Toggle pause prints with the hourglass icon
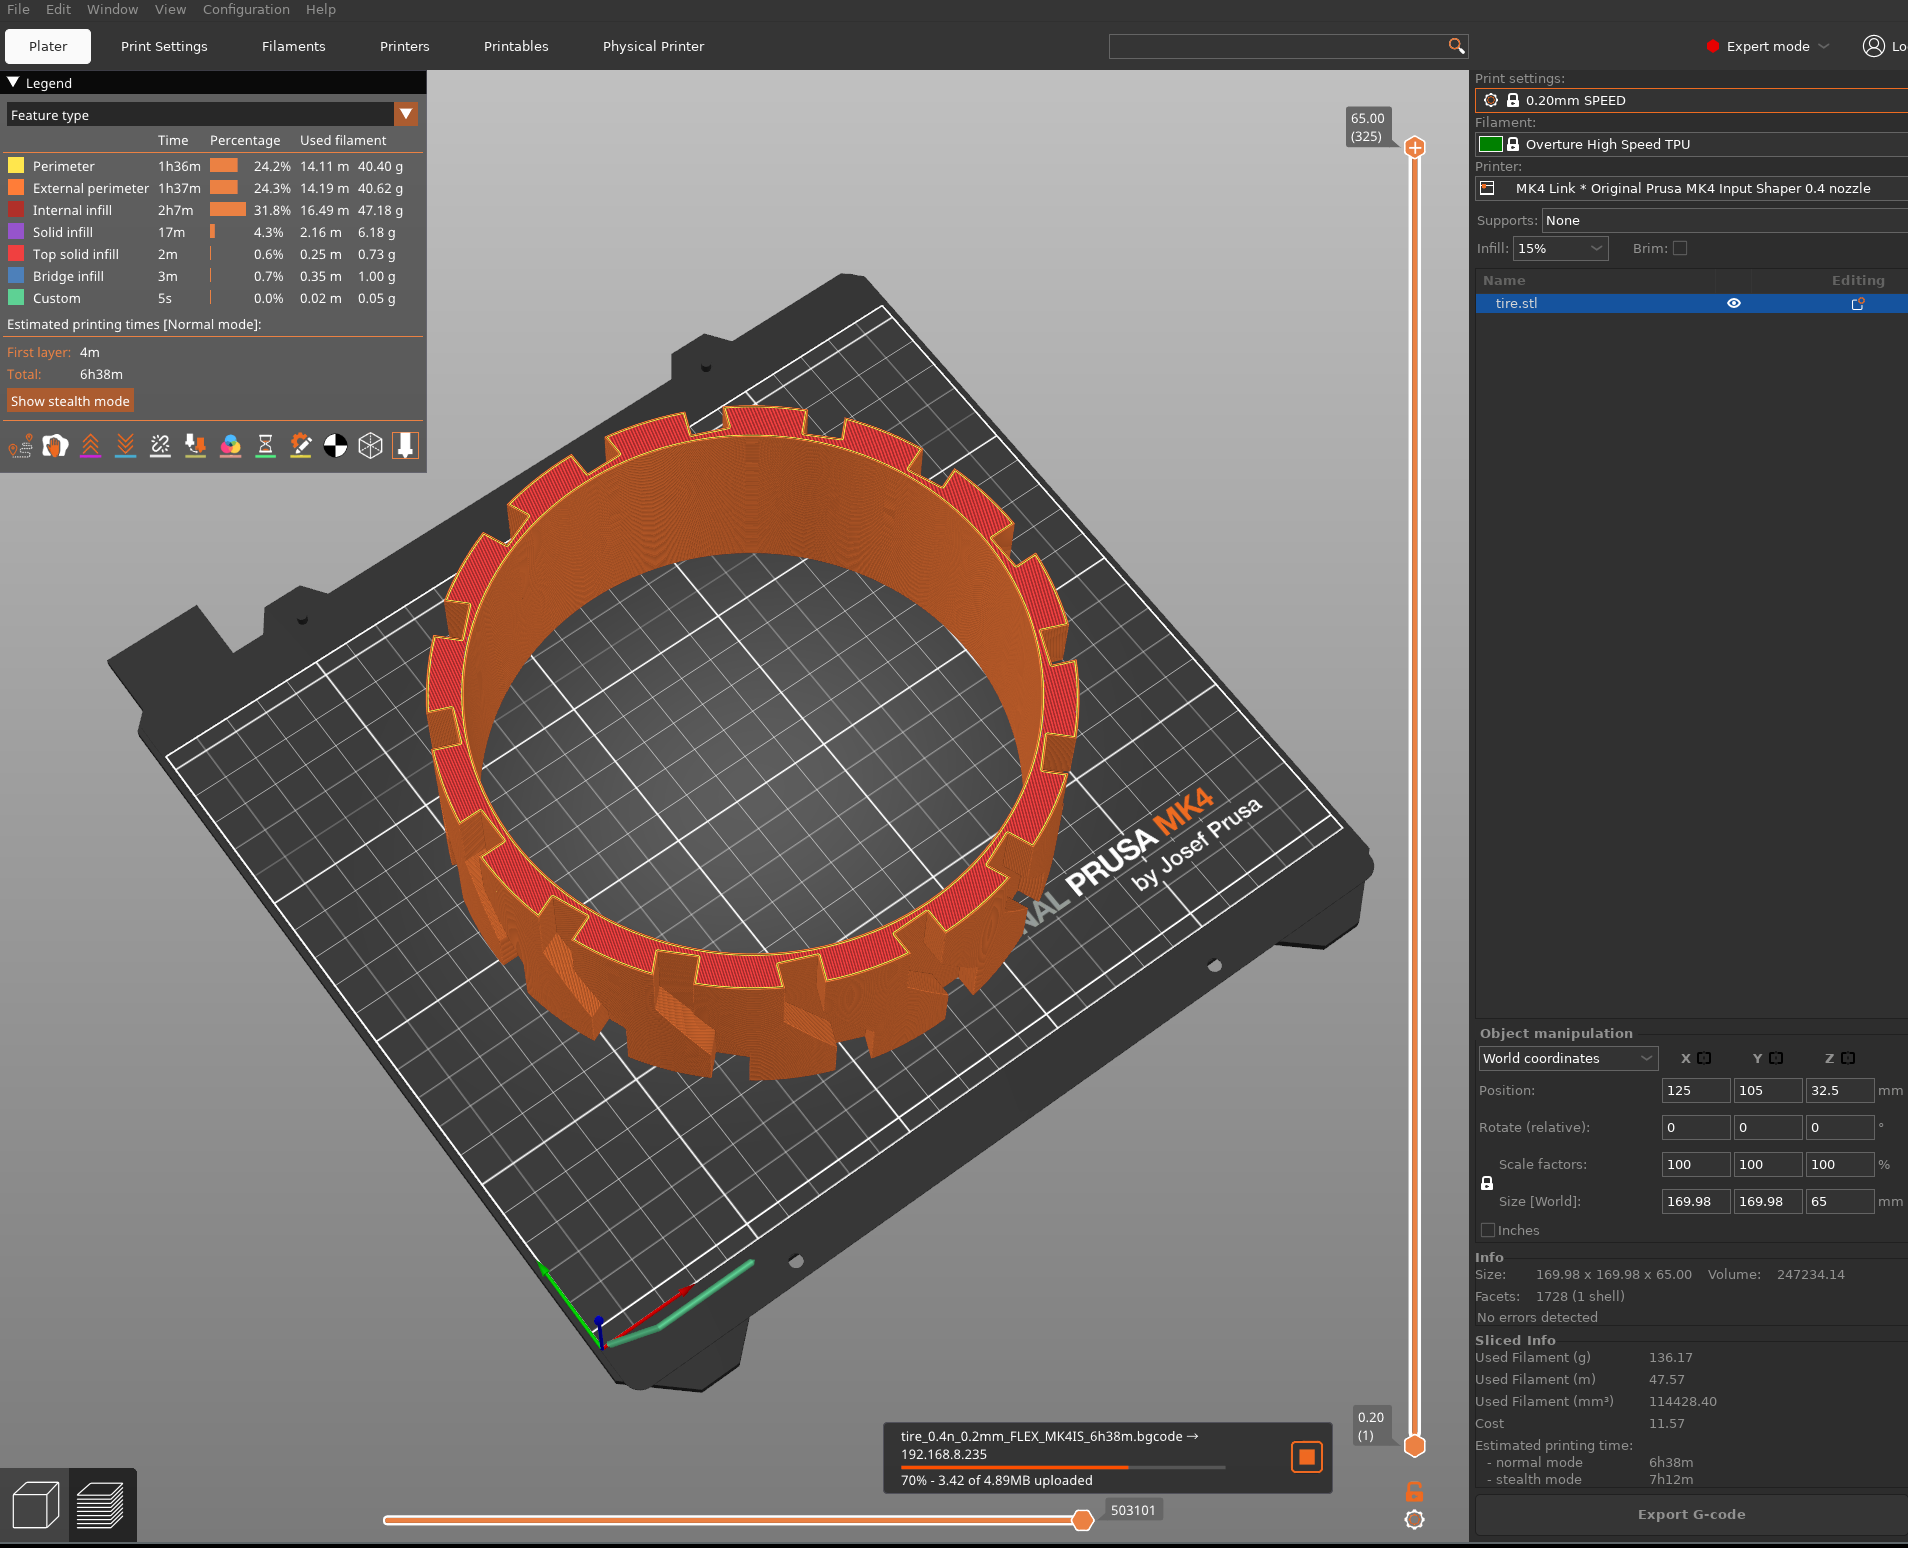Viewport: 1908px width, 1548px height. pos(266,446)
